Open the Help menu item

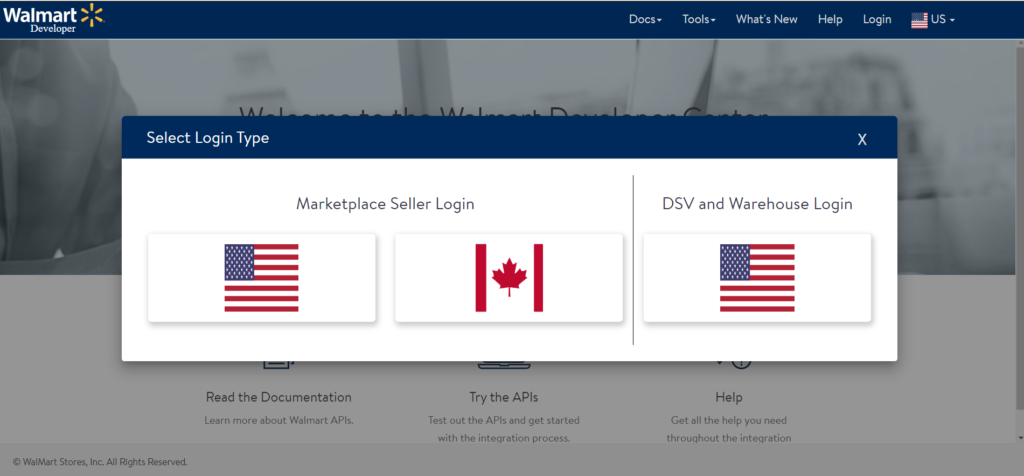pos(830,20)
